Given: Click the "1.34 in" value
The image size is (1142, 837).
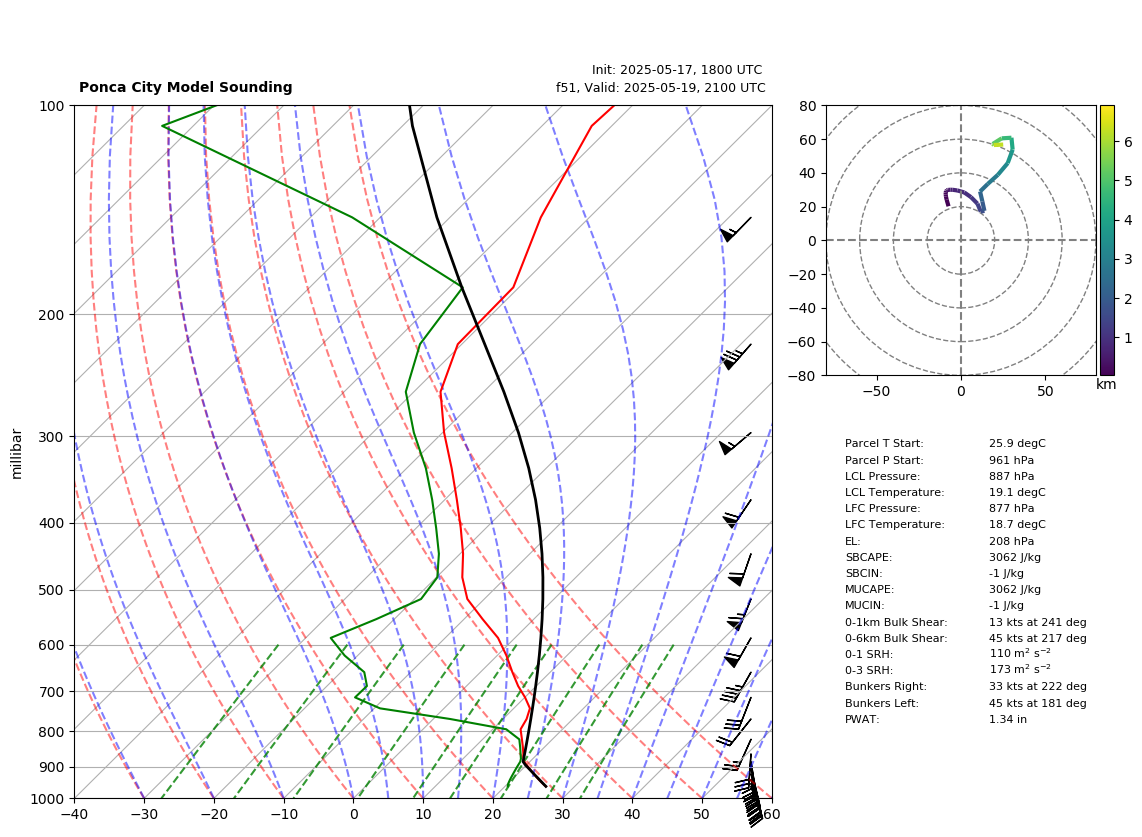Looking at the screenshot, I should click(x=1008, y=719).
